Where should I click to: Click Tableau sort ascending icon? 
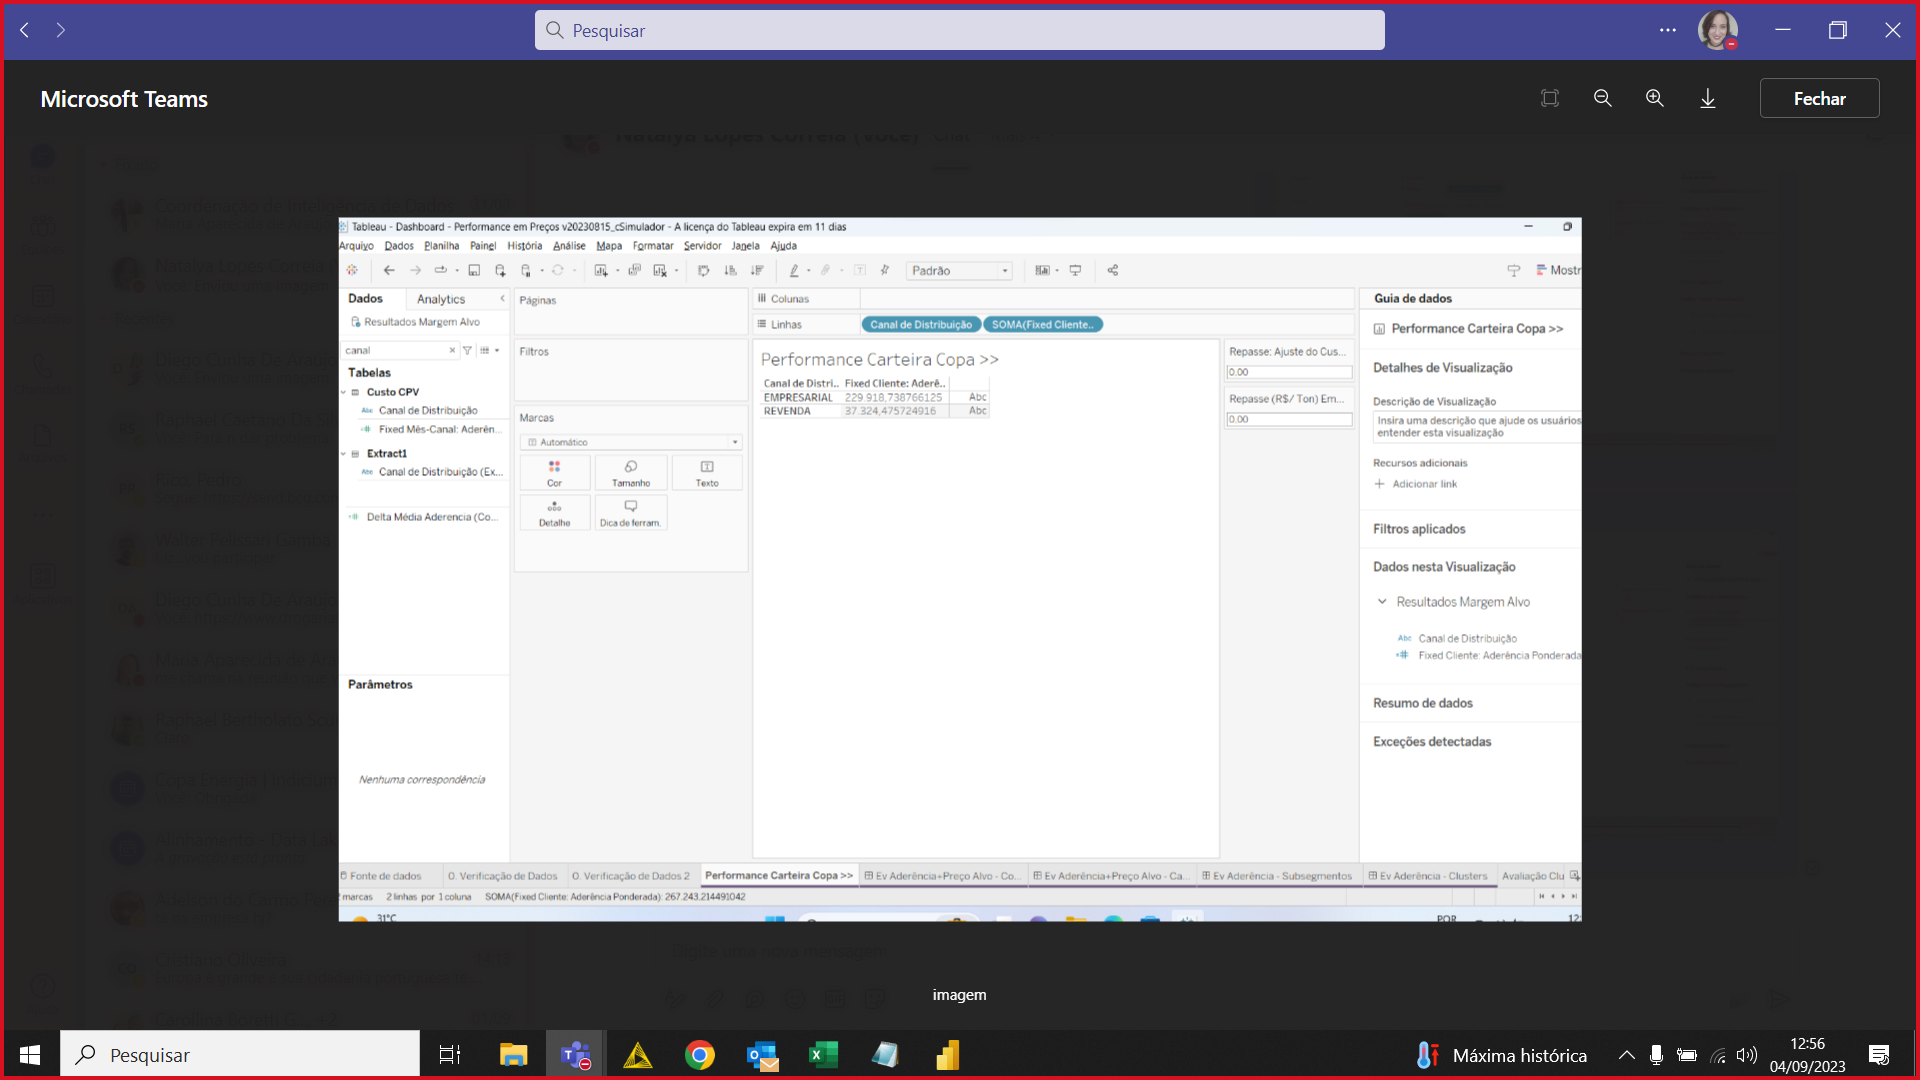pyautogui.click(x=730, y=270)
